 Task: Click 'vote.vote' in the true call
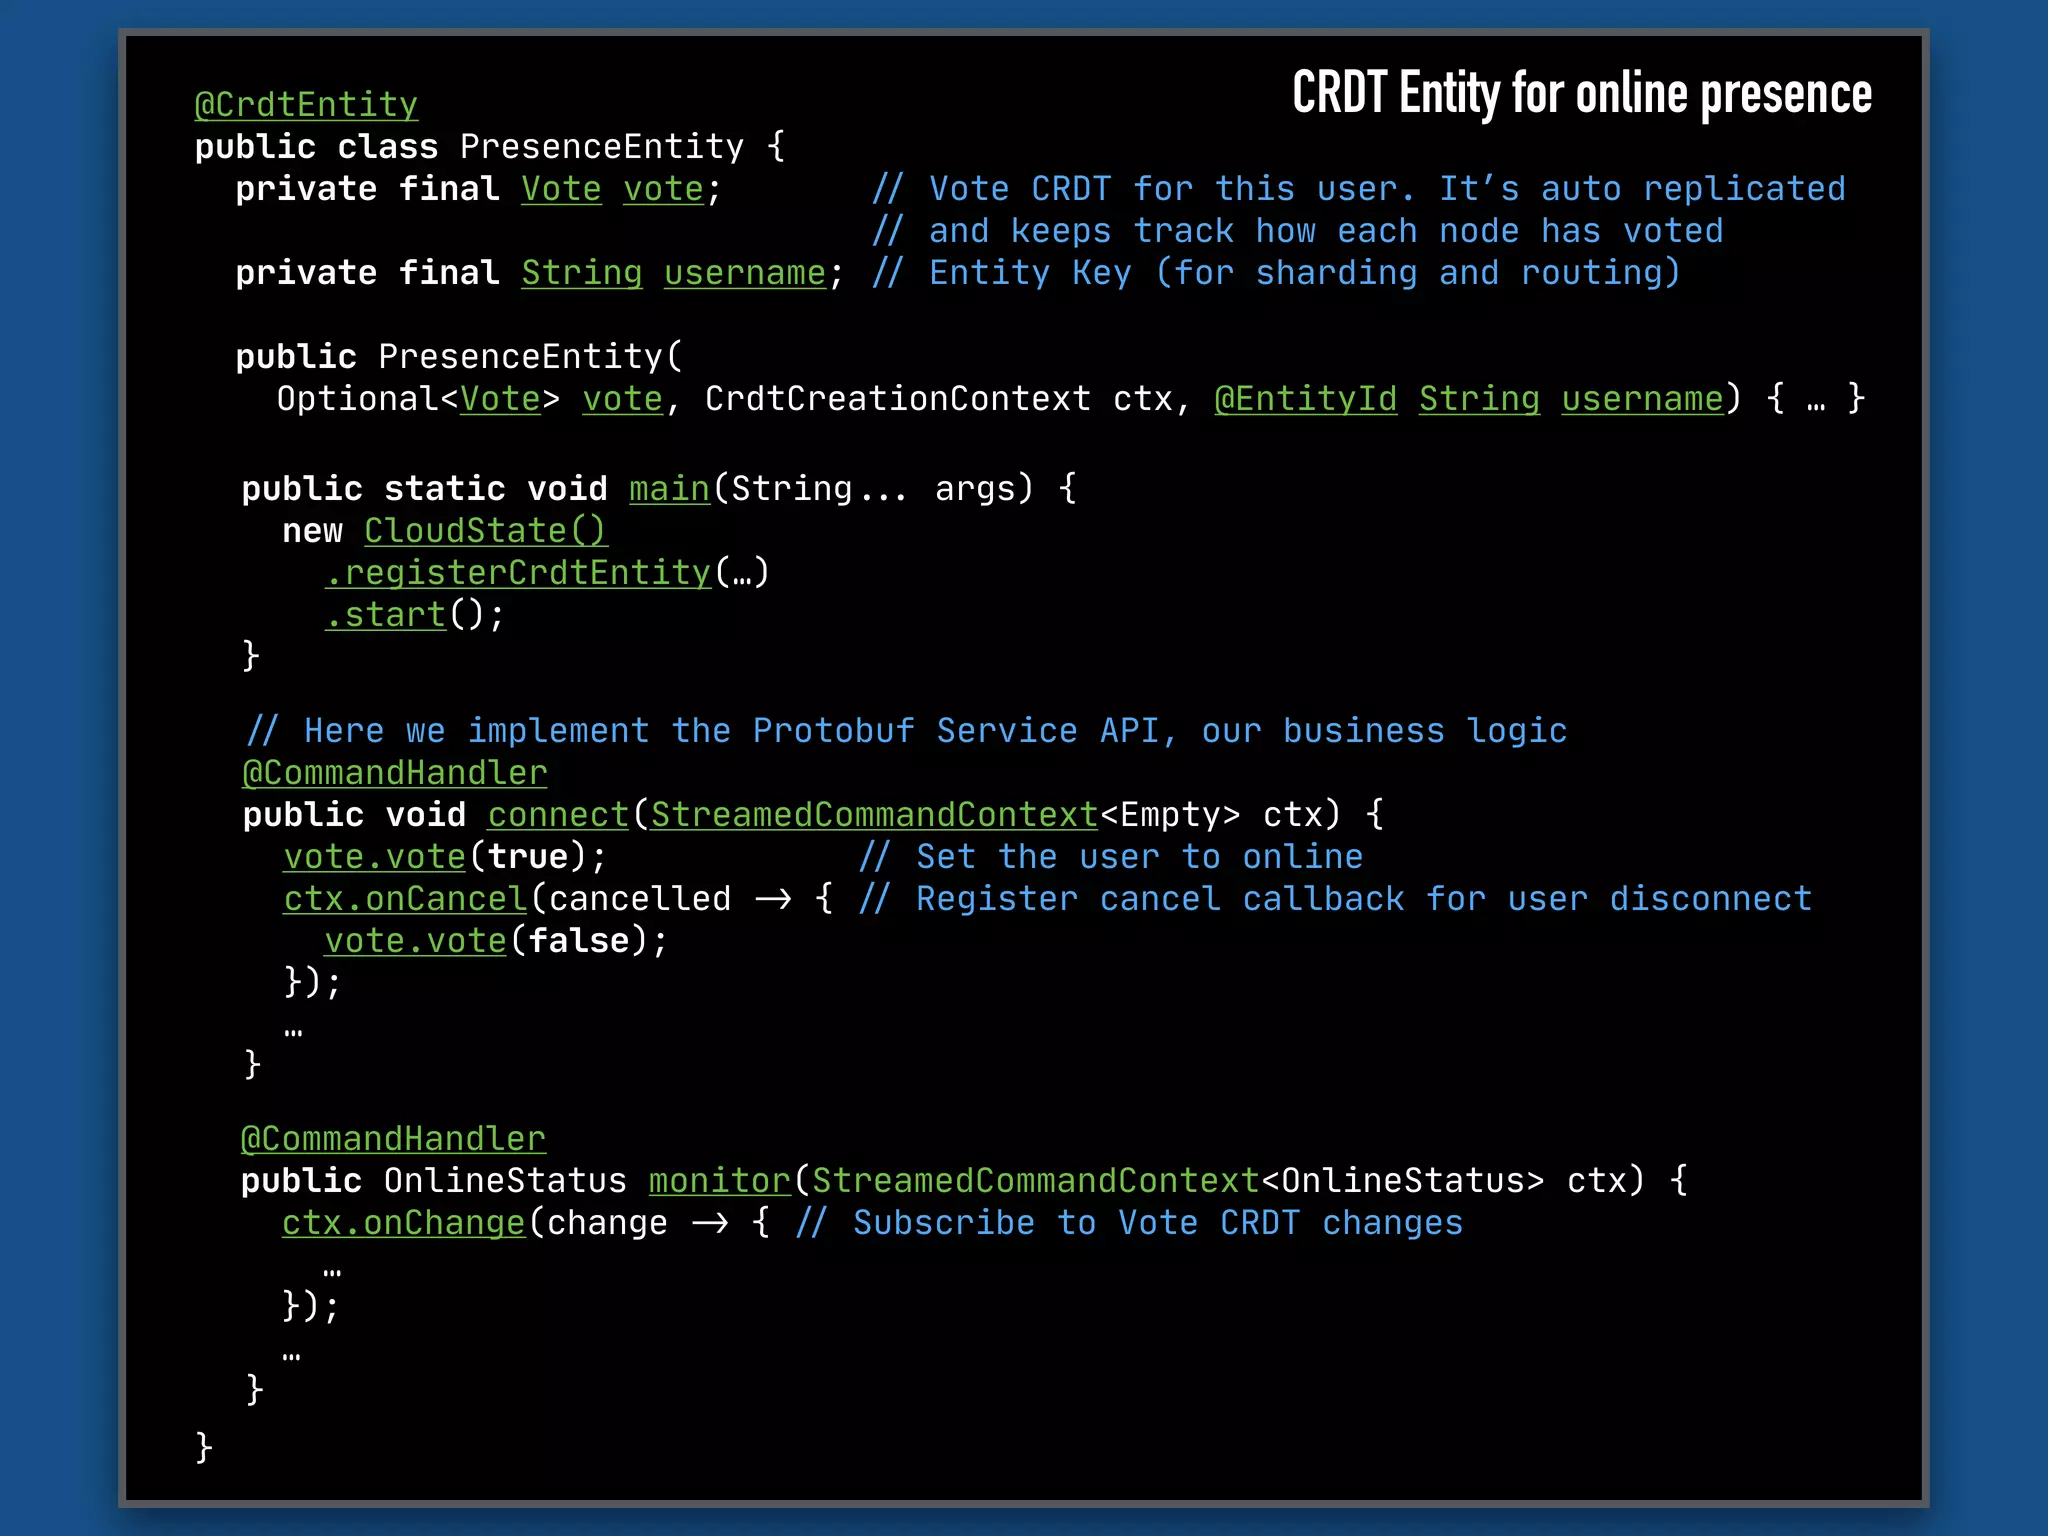pos(375,857)
